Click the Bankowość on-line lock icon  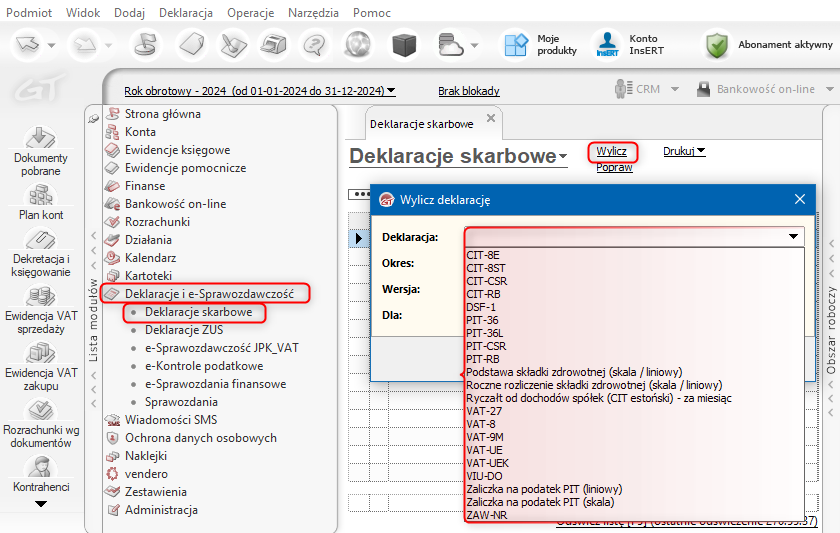[703, 89]
